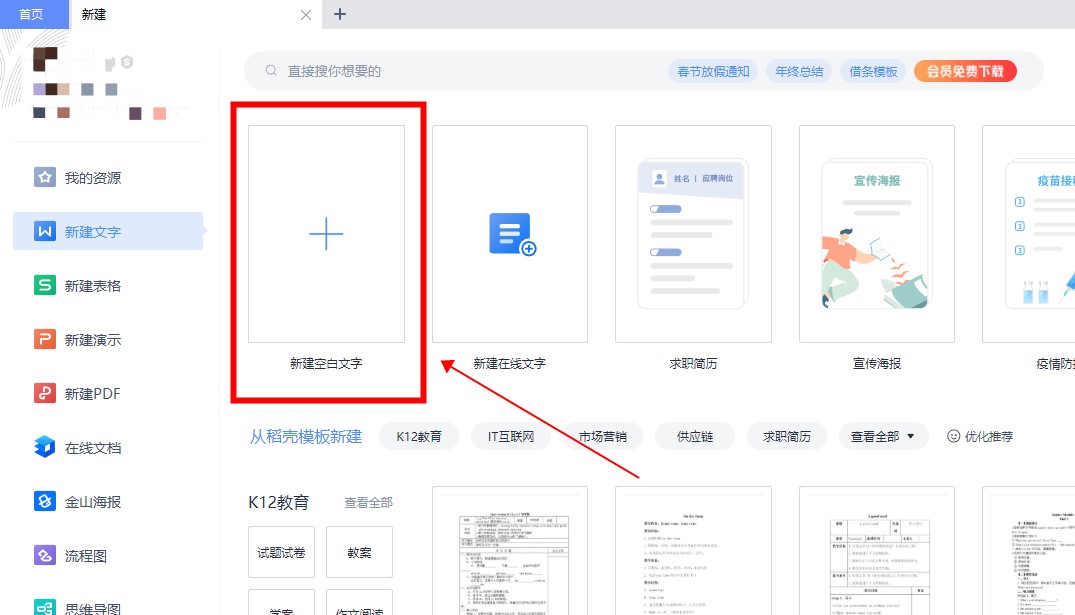Open the 新建演示 presentation icon
This screenshot has width=1075, height=615.
(45, 339)
